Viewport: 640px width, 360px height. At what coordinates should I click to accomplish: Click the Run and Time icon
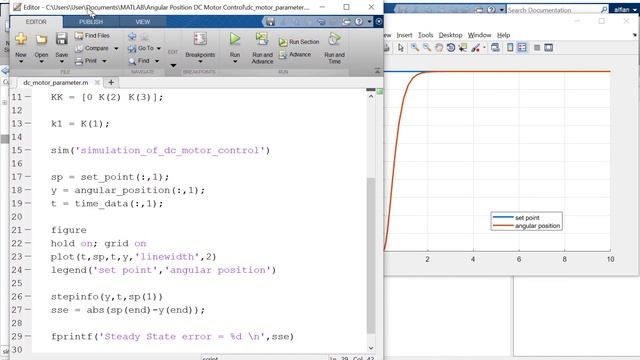pyautogui.click(x=334, y=39)
